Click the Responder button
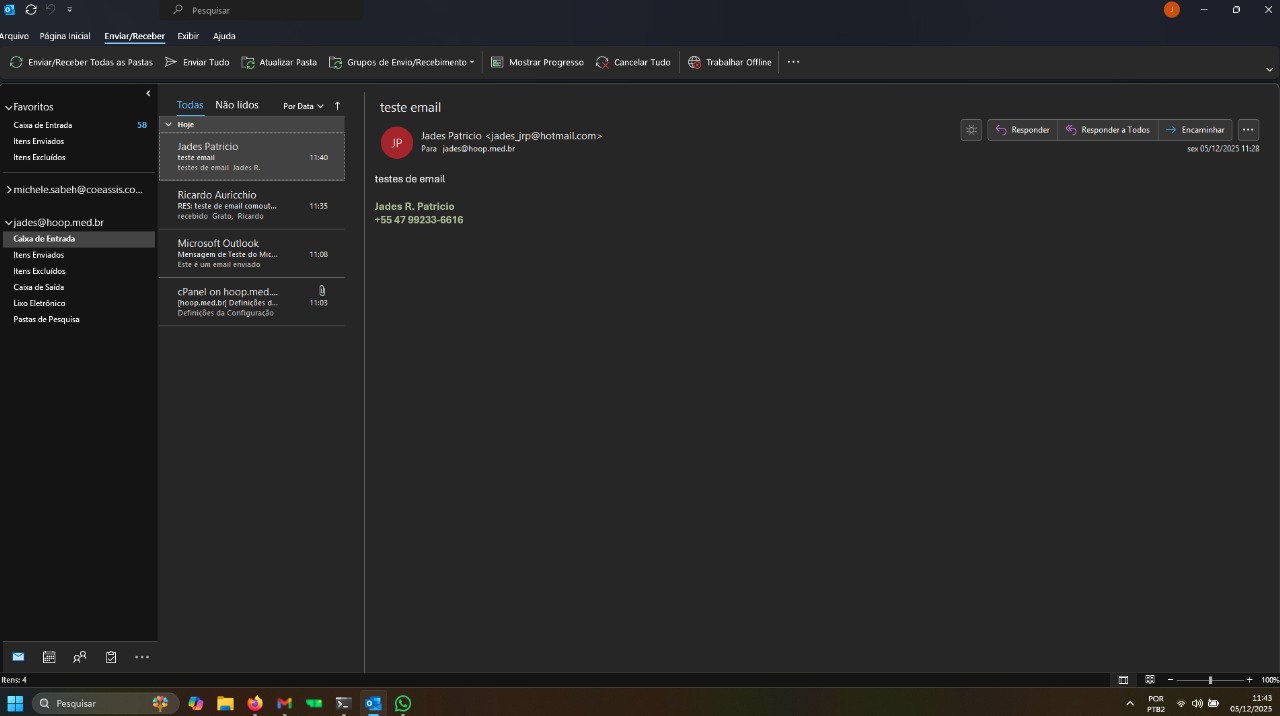 tap(1022, 130)
